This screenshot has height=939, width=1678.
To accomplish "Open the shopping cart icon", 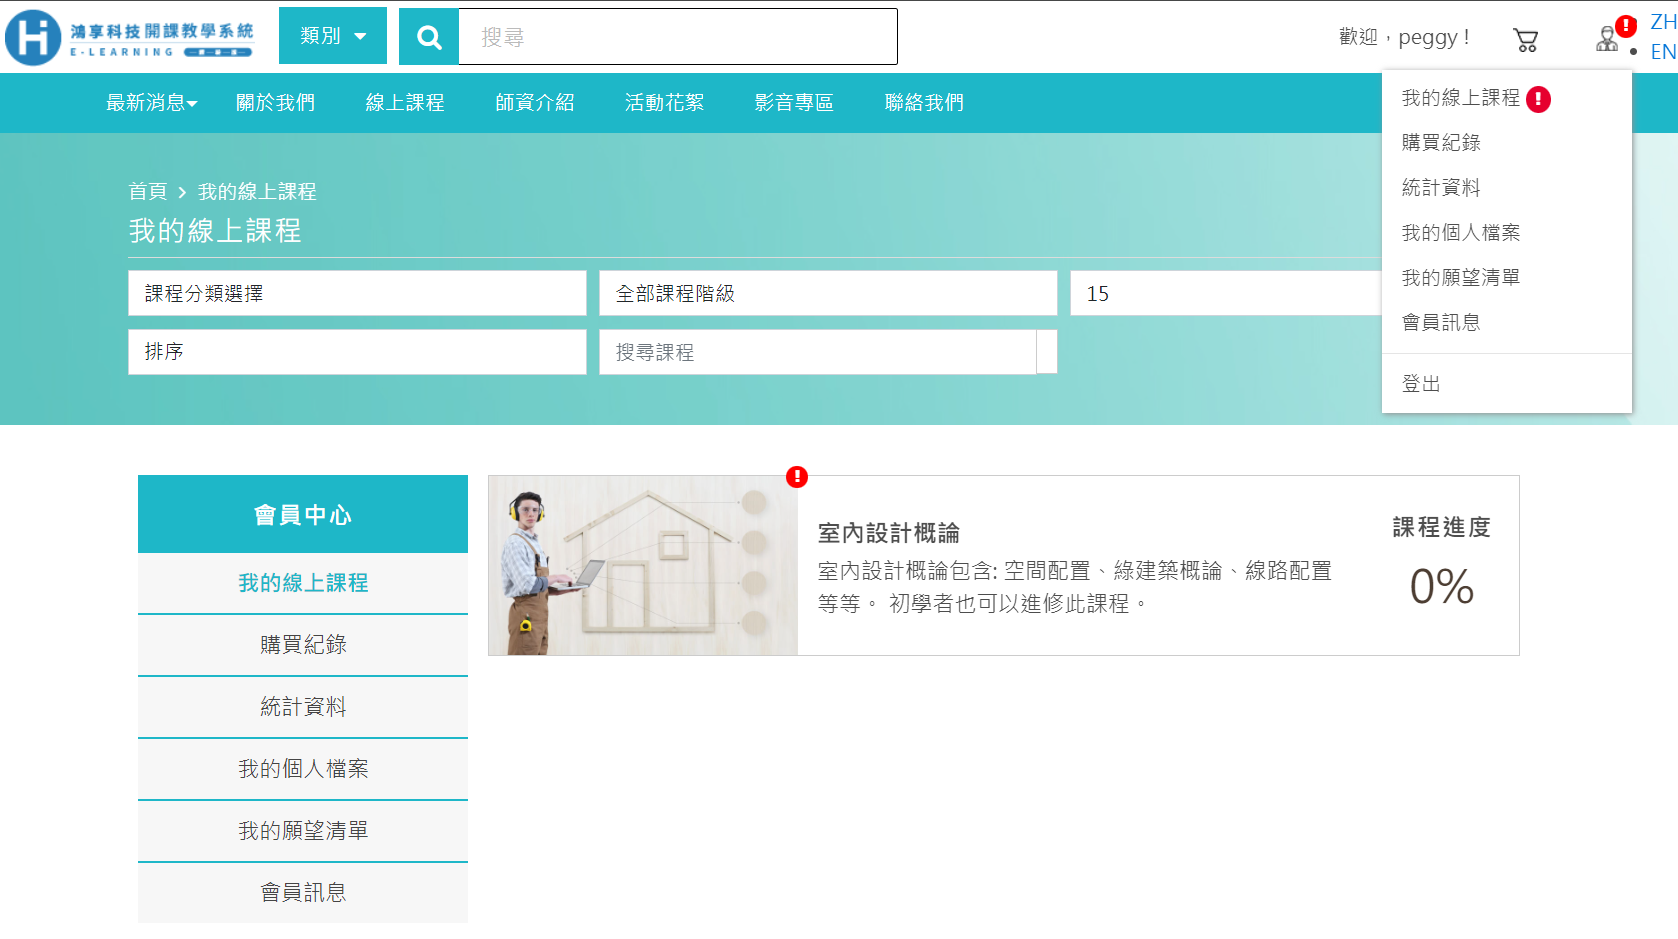I will pyautogui.click(x=1525, y=40).
